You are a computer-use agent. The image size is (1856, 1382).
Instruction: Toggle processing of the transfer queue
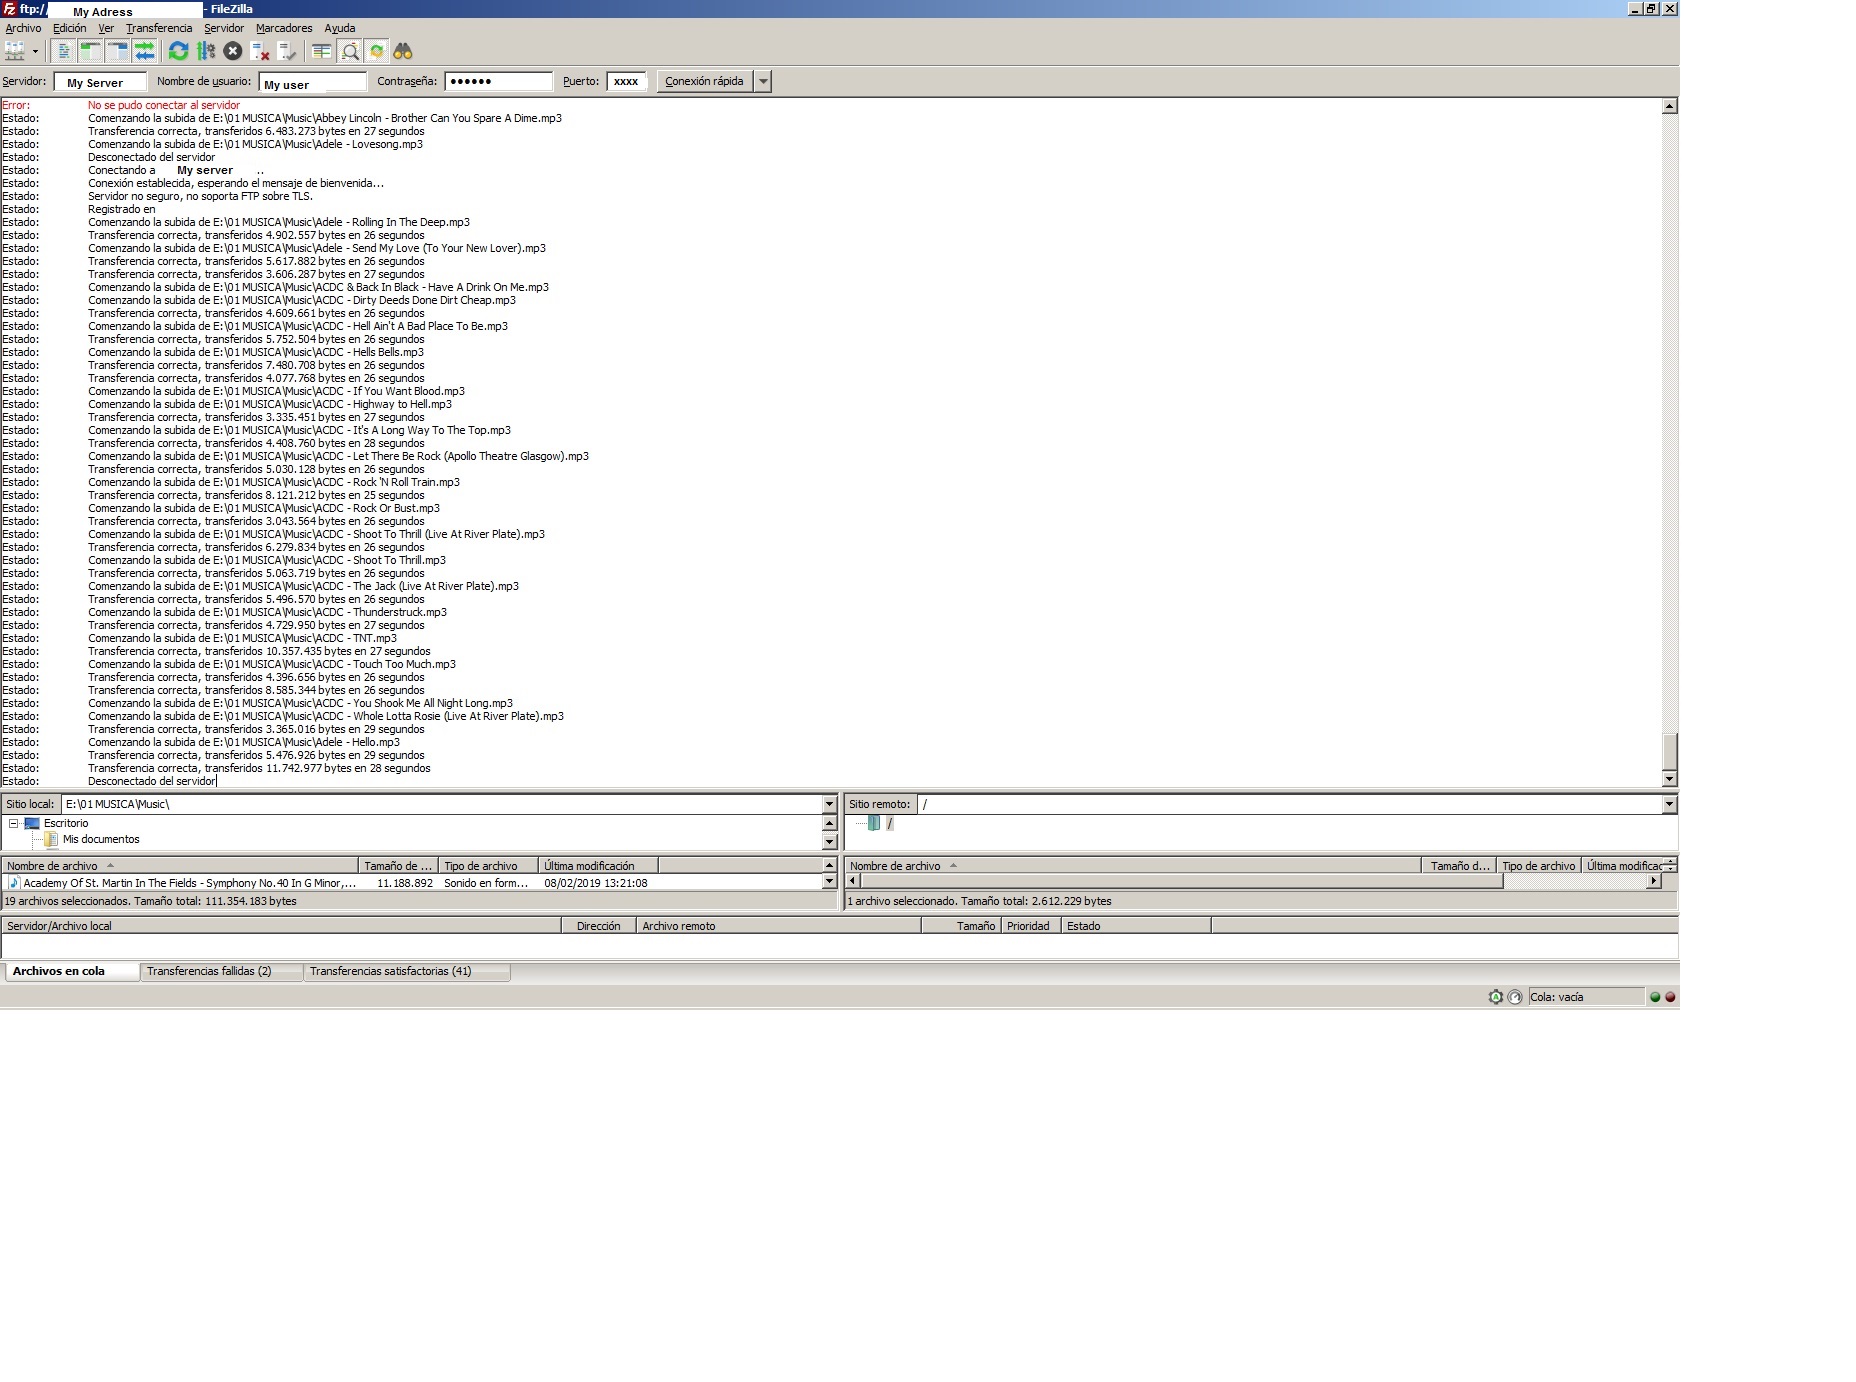[205, 51]
